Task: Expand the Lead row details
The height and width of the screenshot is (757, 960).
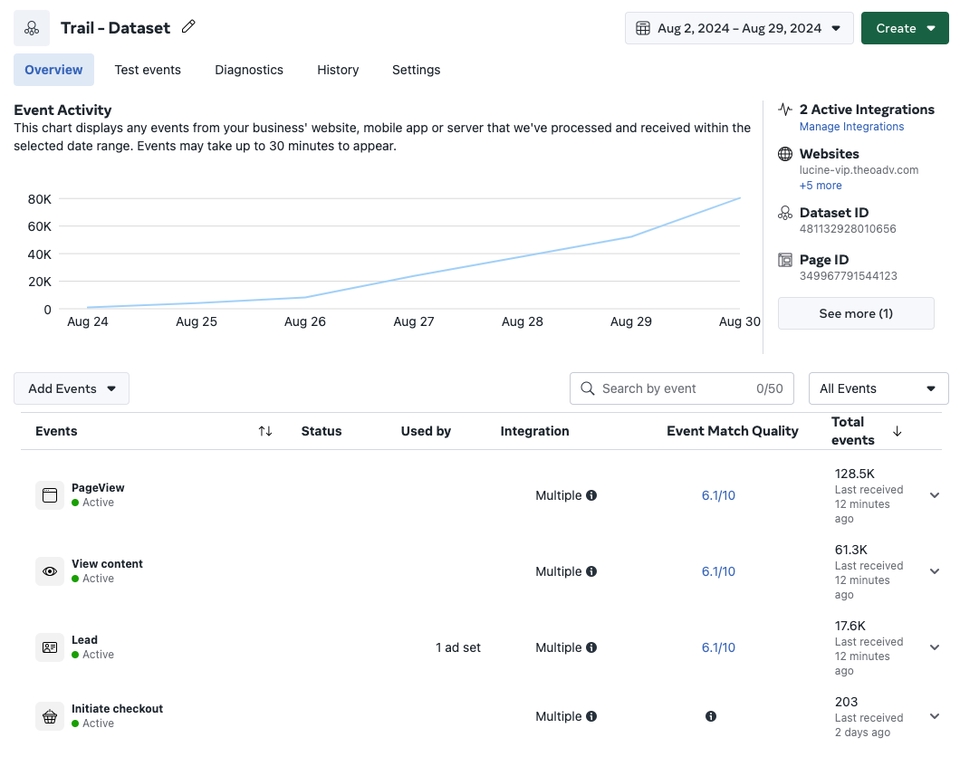Action: pos(934,647)
